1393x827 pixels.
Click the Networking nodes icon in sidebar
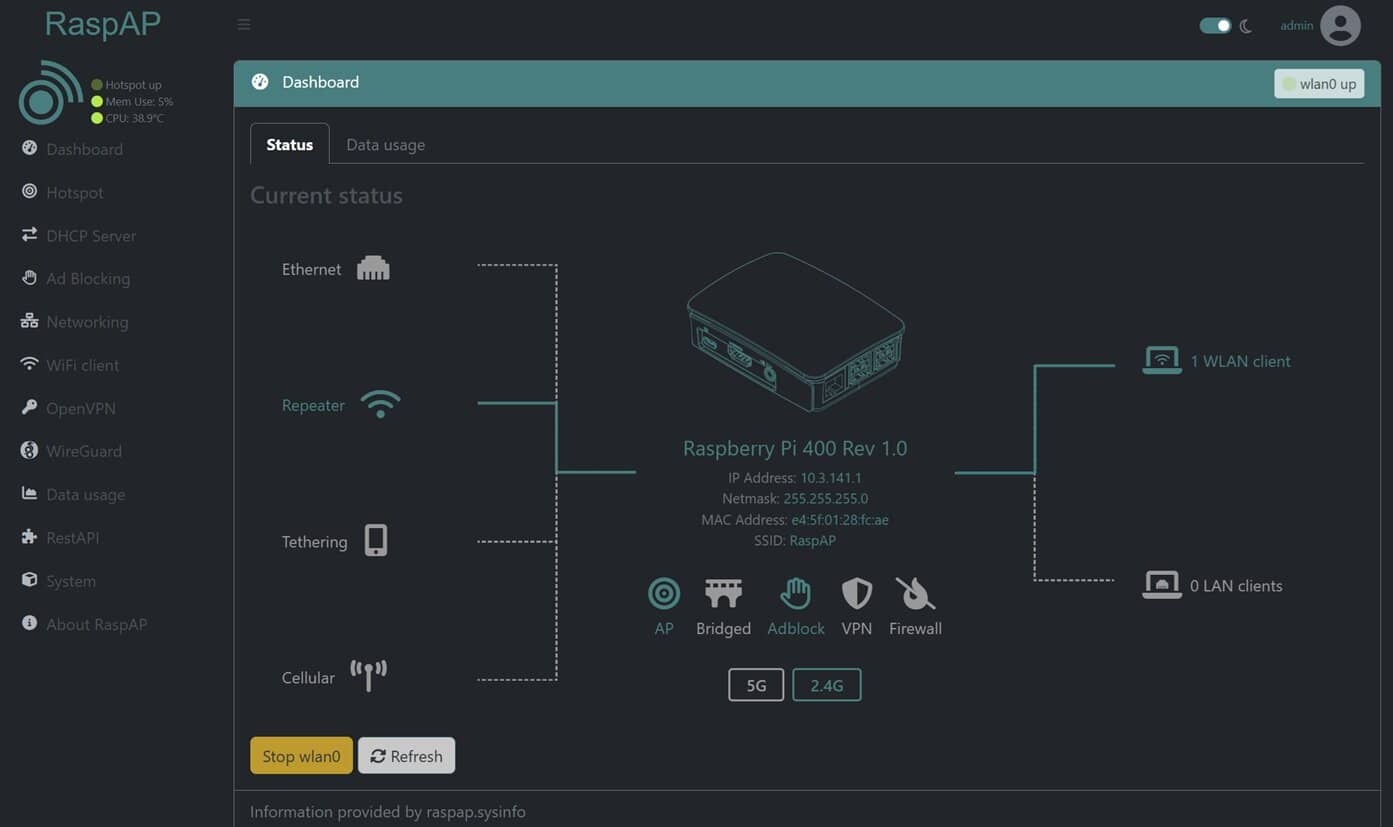pos(29,321)
